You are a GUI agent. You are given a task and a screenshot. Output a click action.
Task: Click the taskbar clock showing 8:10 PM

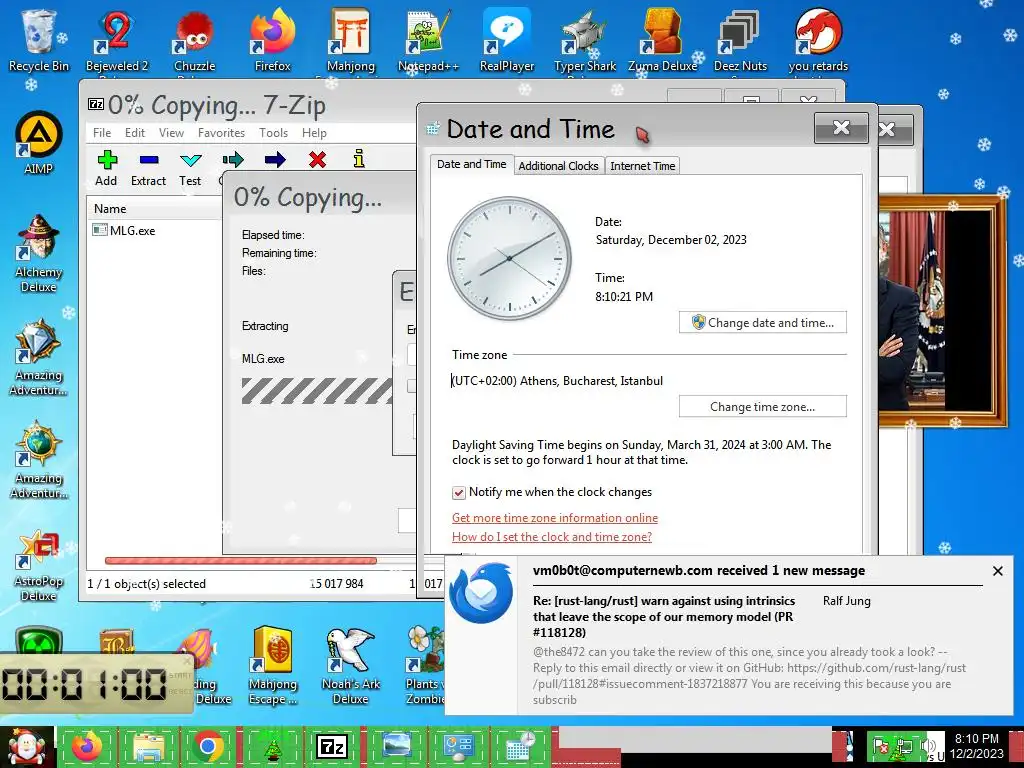coord(977,746)
